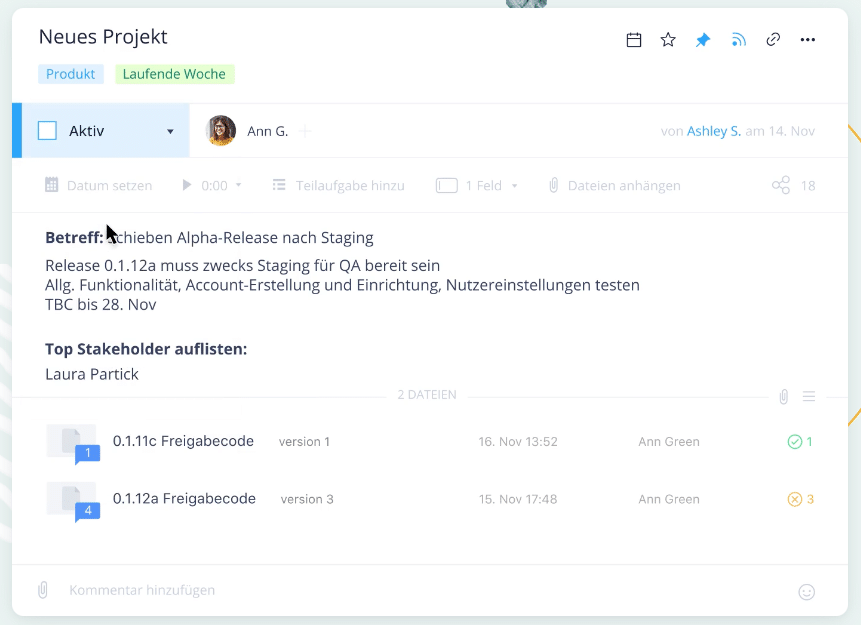861x625 pixels.
Task: Click Top Stakeholder auflisten heading
Action: pos(146,349)
